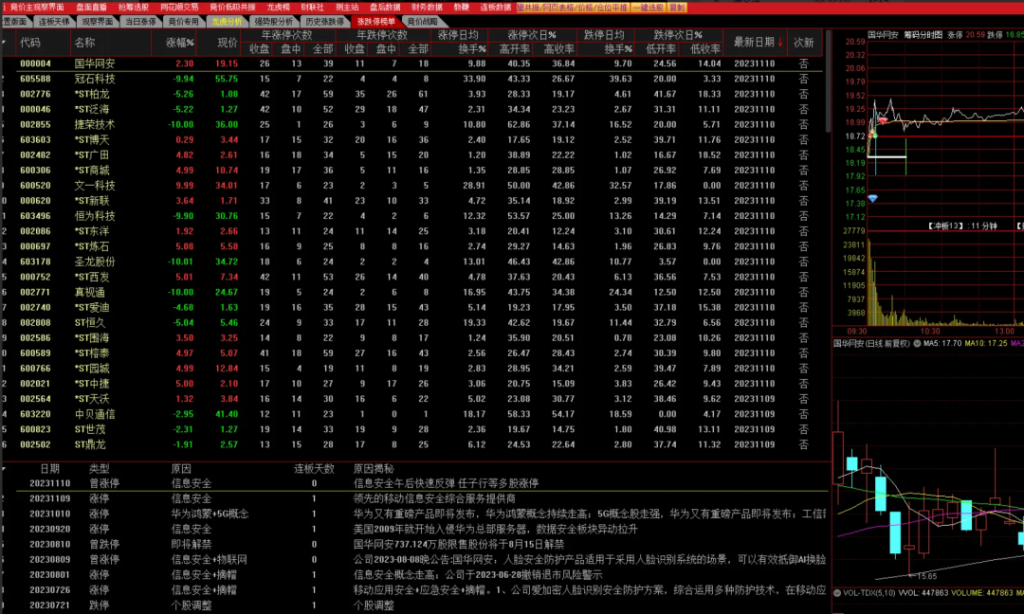Click stock code 600520 文一科技
Screen dimensions: 1024x614
click(x=35, y=186)
